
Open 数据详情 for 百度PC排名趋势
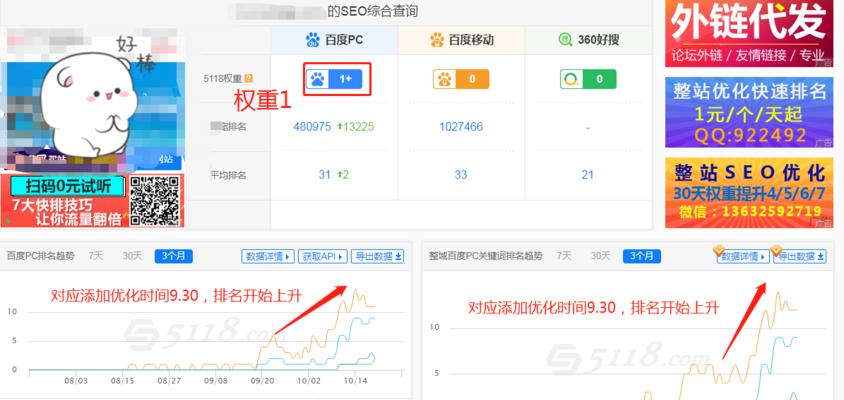pyautogui.click(x=268, y=257)
